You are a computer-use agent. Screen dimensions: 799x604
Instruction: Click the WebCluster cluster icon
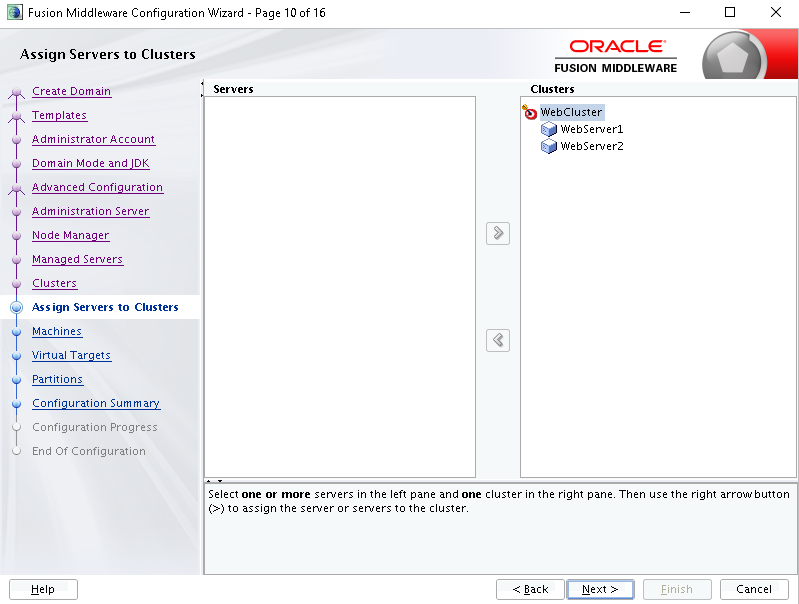[530, 112]
